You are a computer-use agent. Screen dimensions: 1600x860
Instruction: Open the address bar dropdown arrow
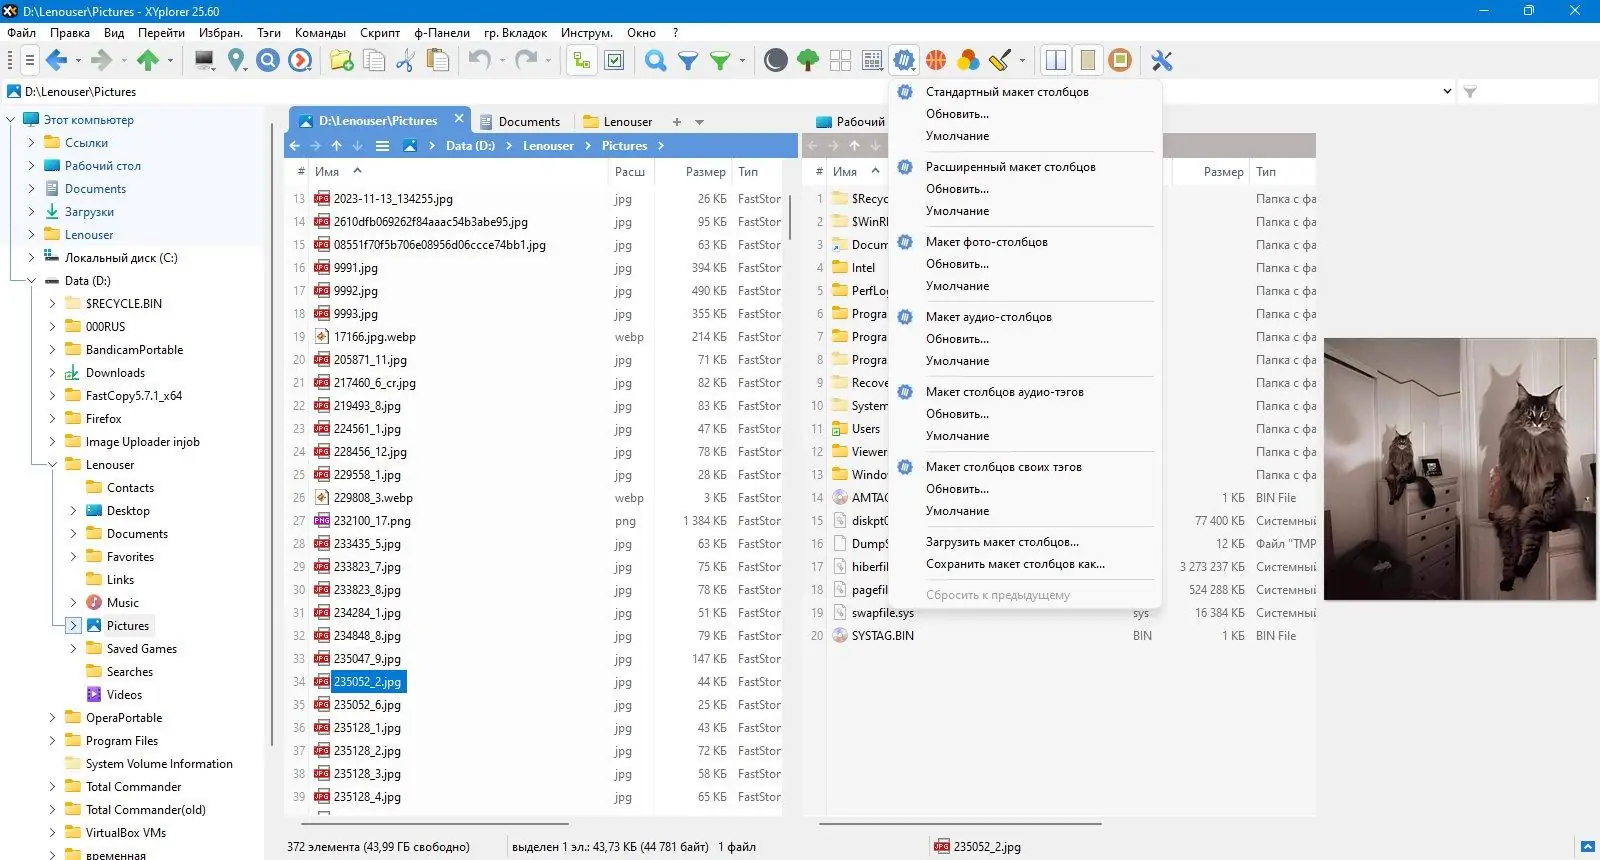(1447, 92)
